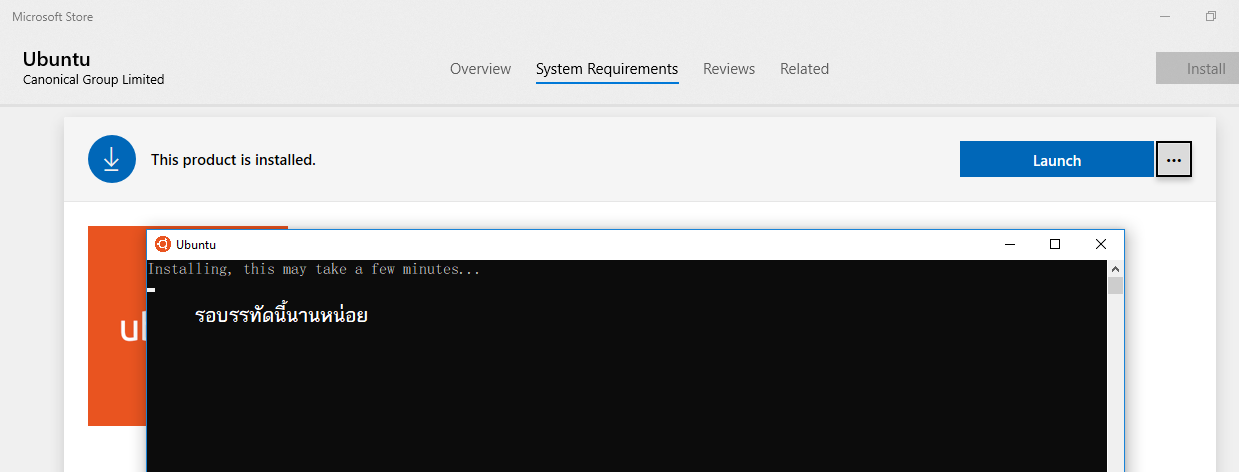Click the orange Ubuntu app thumbnail
The image size is (1239, 472).
tap(116, 330)
